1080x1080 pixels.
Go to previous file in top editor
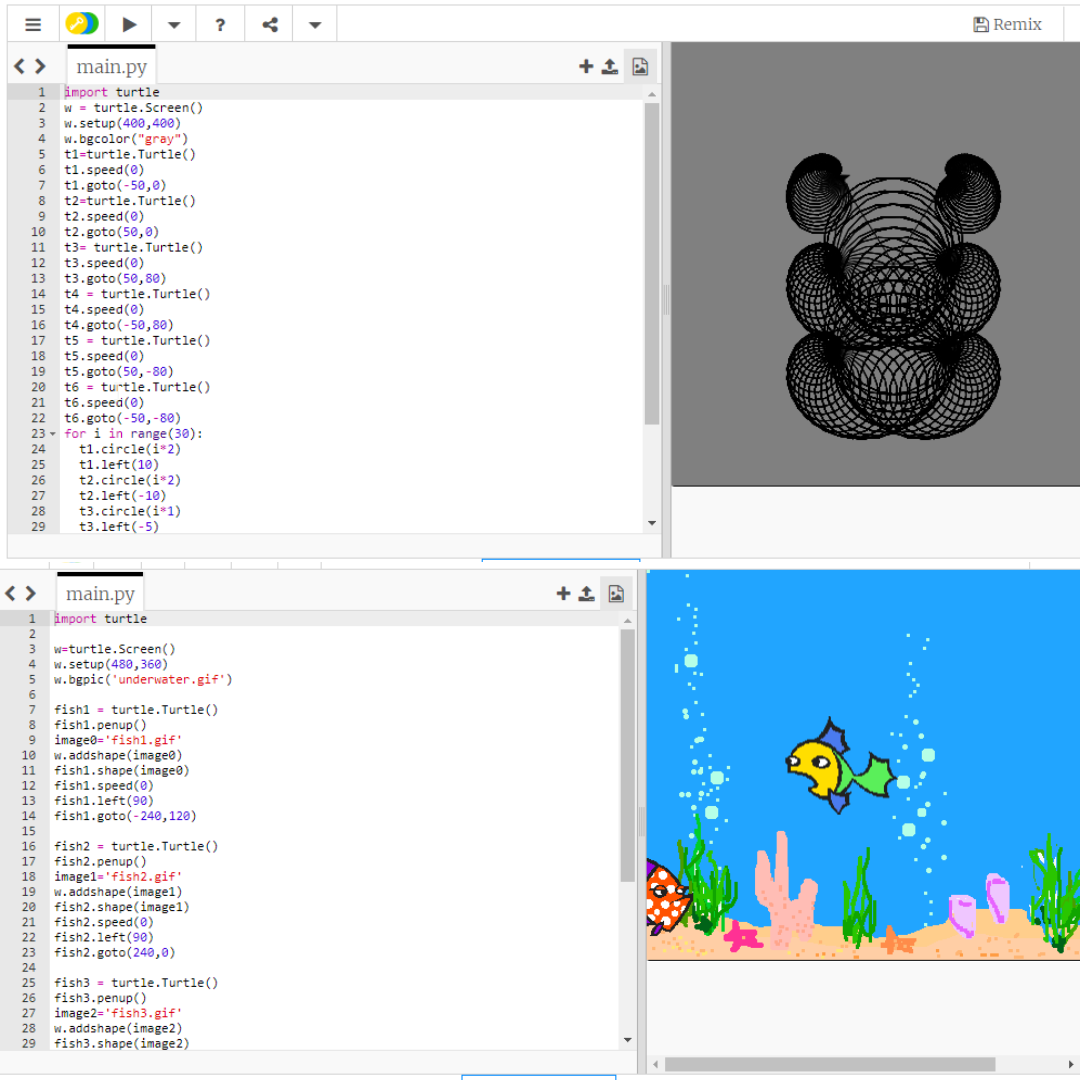19,66
